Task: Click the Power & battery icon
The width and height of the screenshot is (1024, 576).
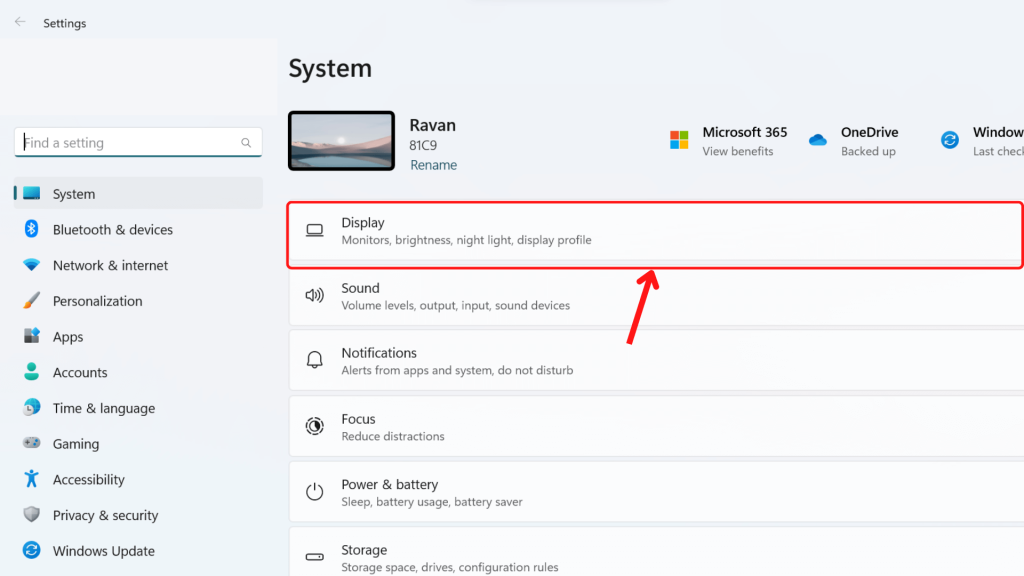Action: [315, 491]
